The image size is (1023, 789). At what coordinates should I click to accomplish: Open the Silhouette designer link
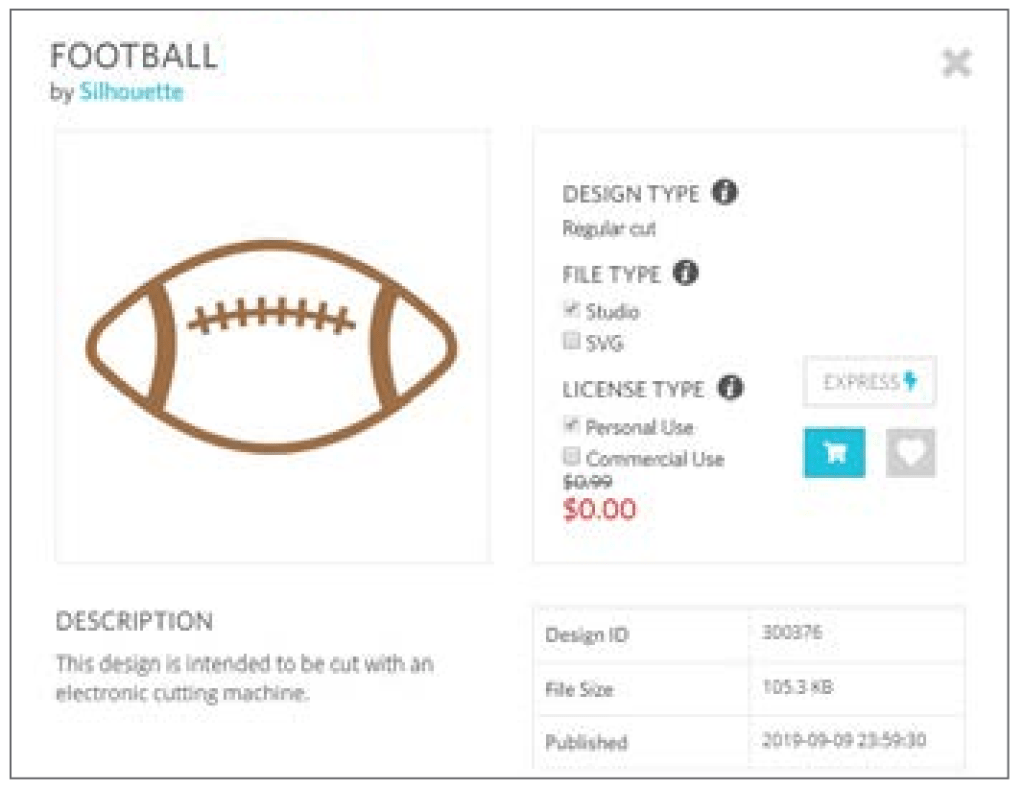pyautogui.click(x=131, y=92)
